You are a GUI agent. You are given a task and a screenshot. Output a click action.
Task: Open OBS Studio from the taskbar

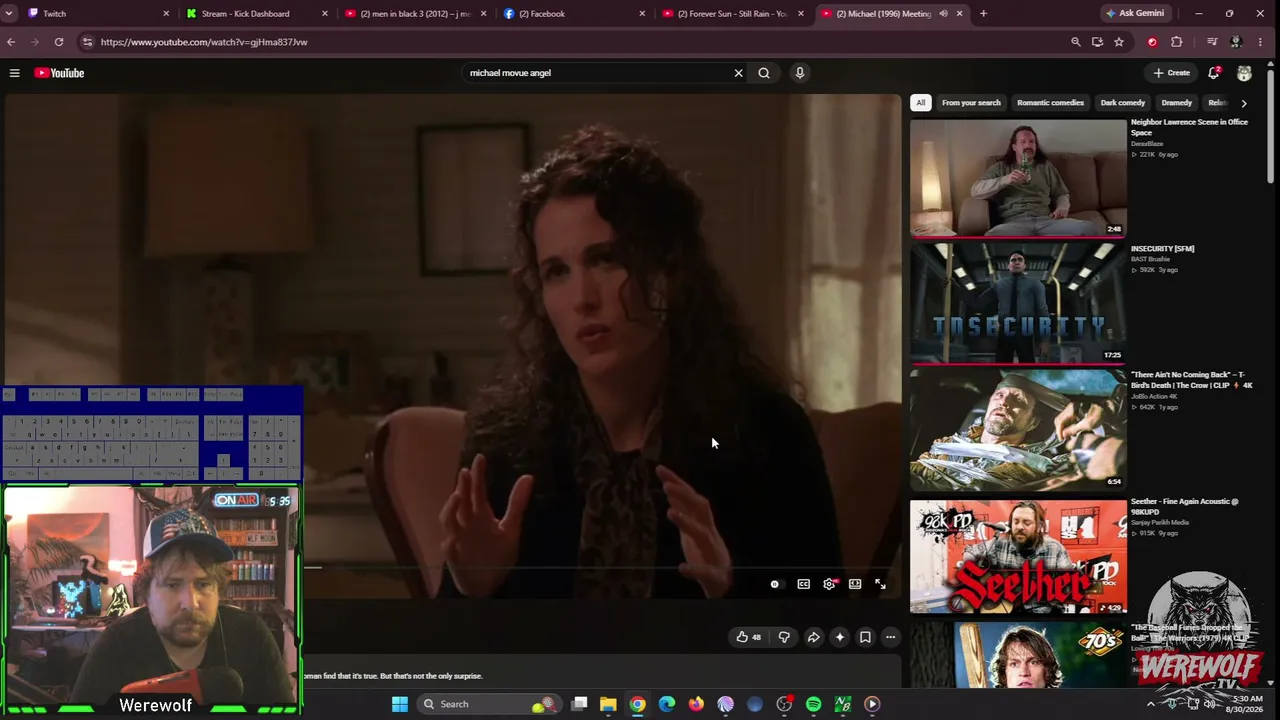(x=784, y=704)
